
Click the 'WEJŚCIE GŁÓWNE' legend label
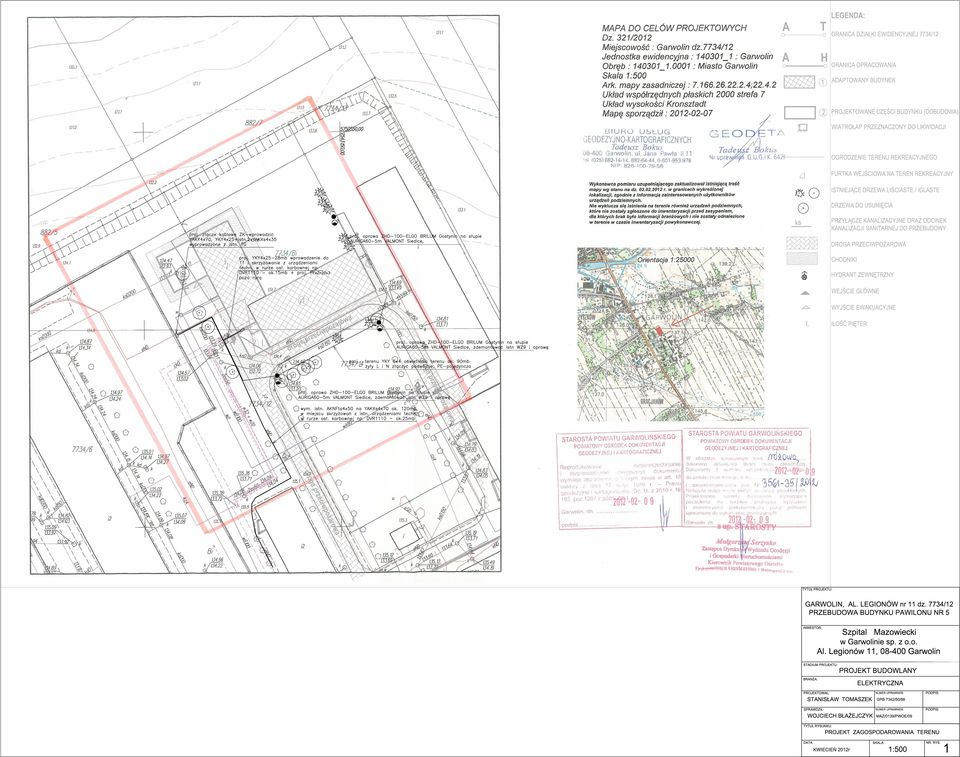point(855,292)
